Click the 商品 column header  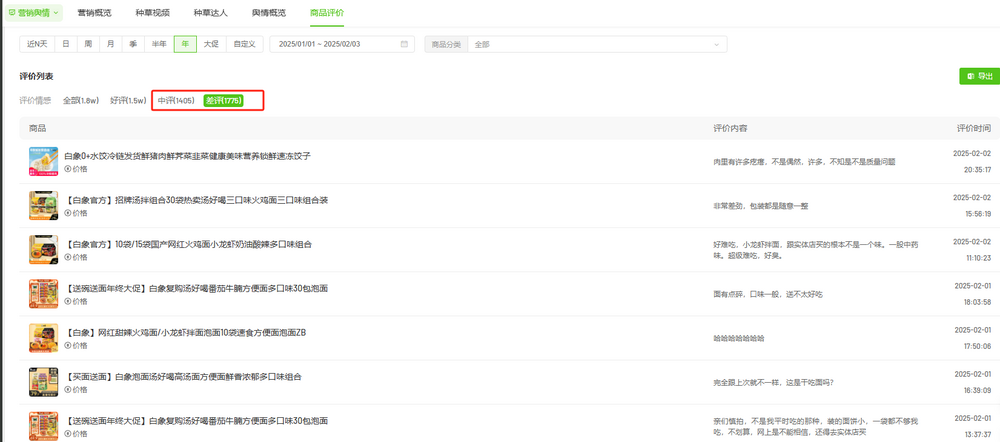38,128
